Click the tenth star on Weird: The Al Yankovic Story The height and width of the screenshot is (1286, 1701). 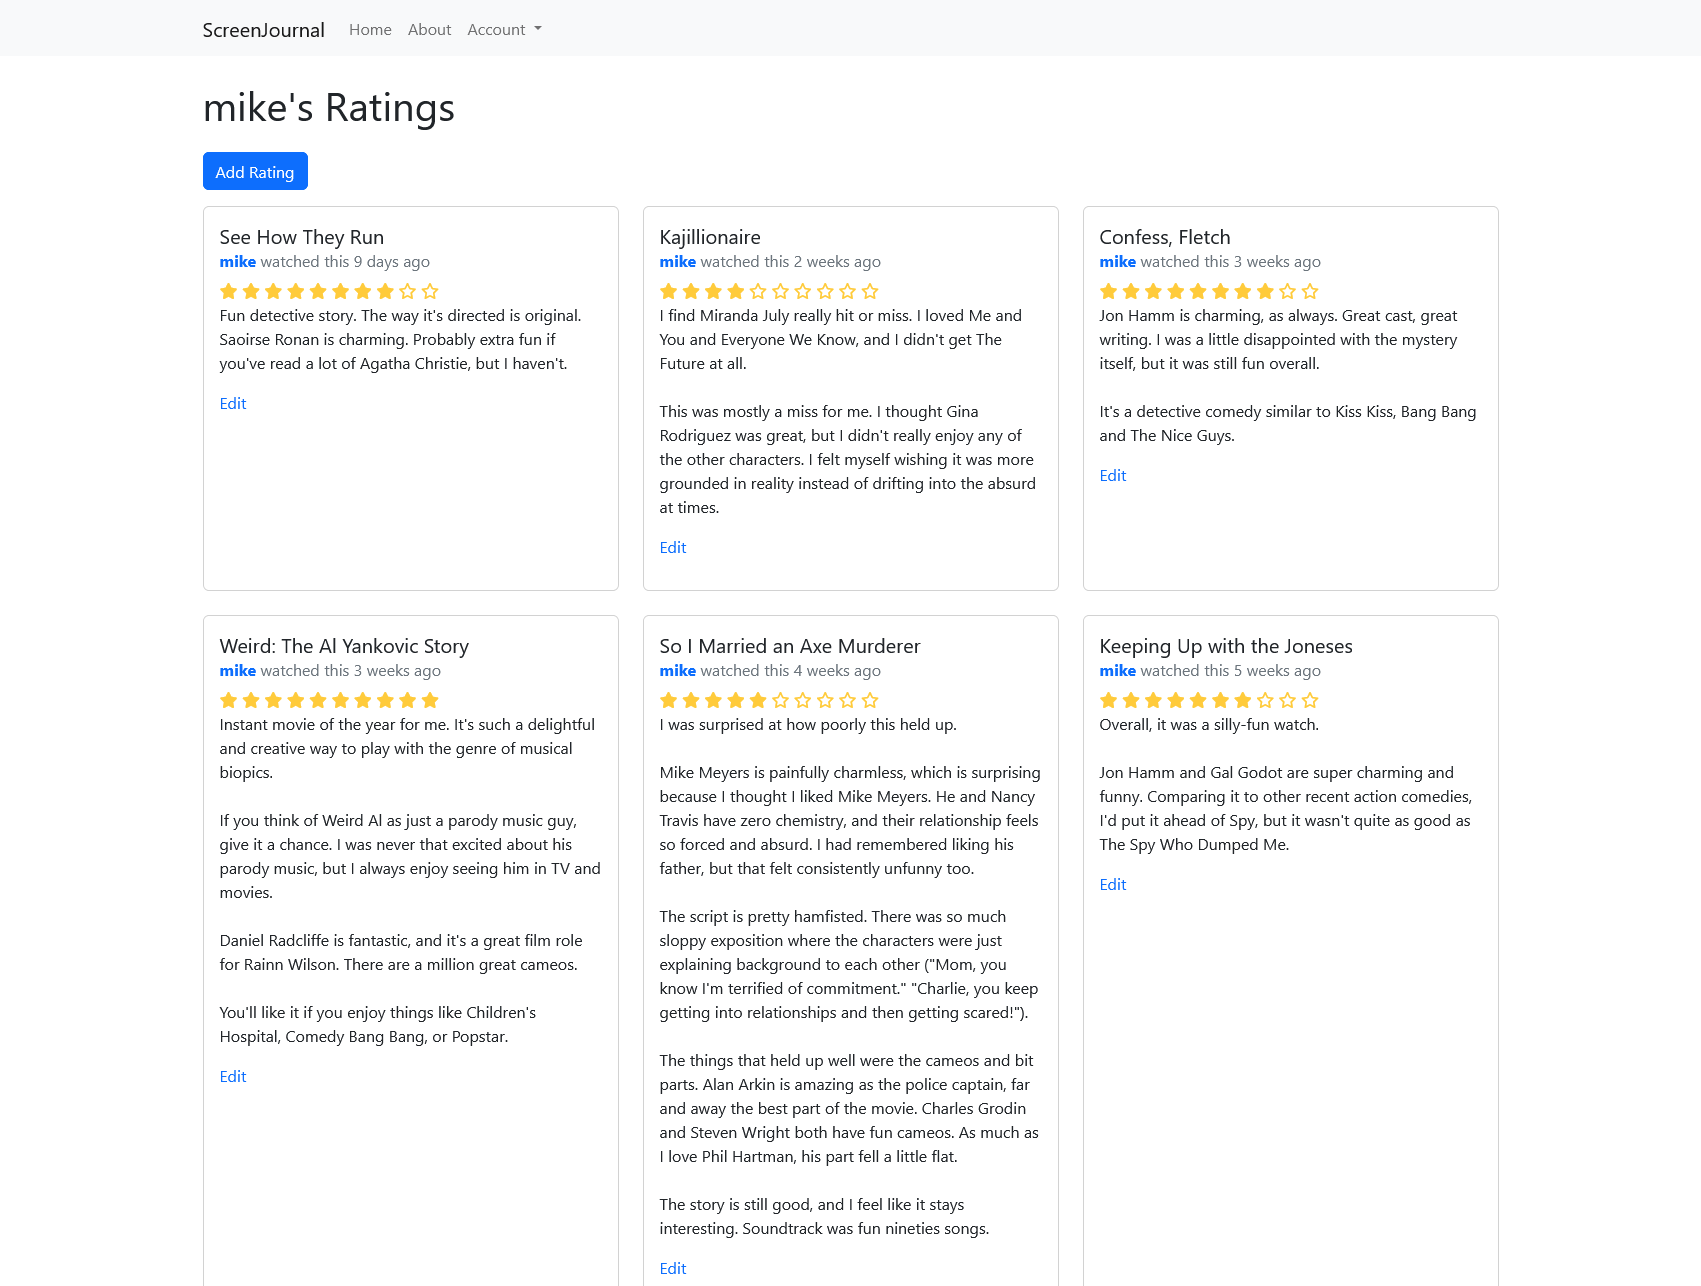tap(430, 700)
